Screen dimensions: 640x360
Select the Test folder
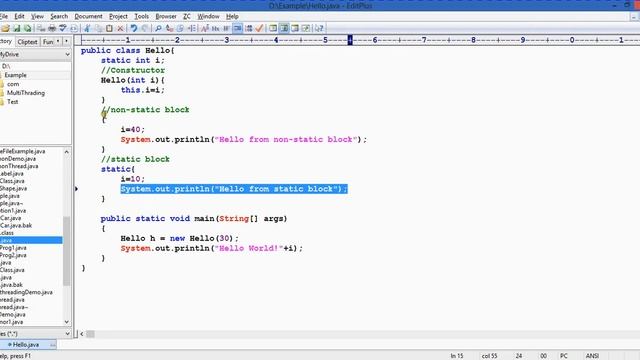pos(12,102)
